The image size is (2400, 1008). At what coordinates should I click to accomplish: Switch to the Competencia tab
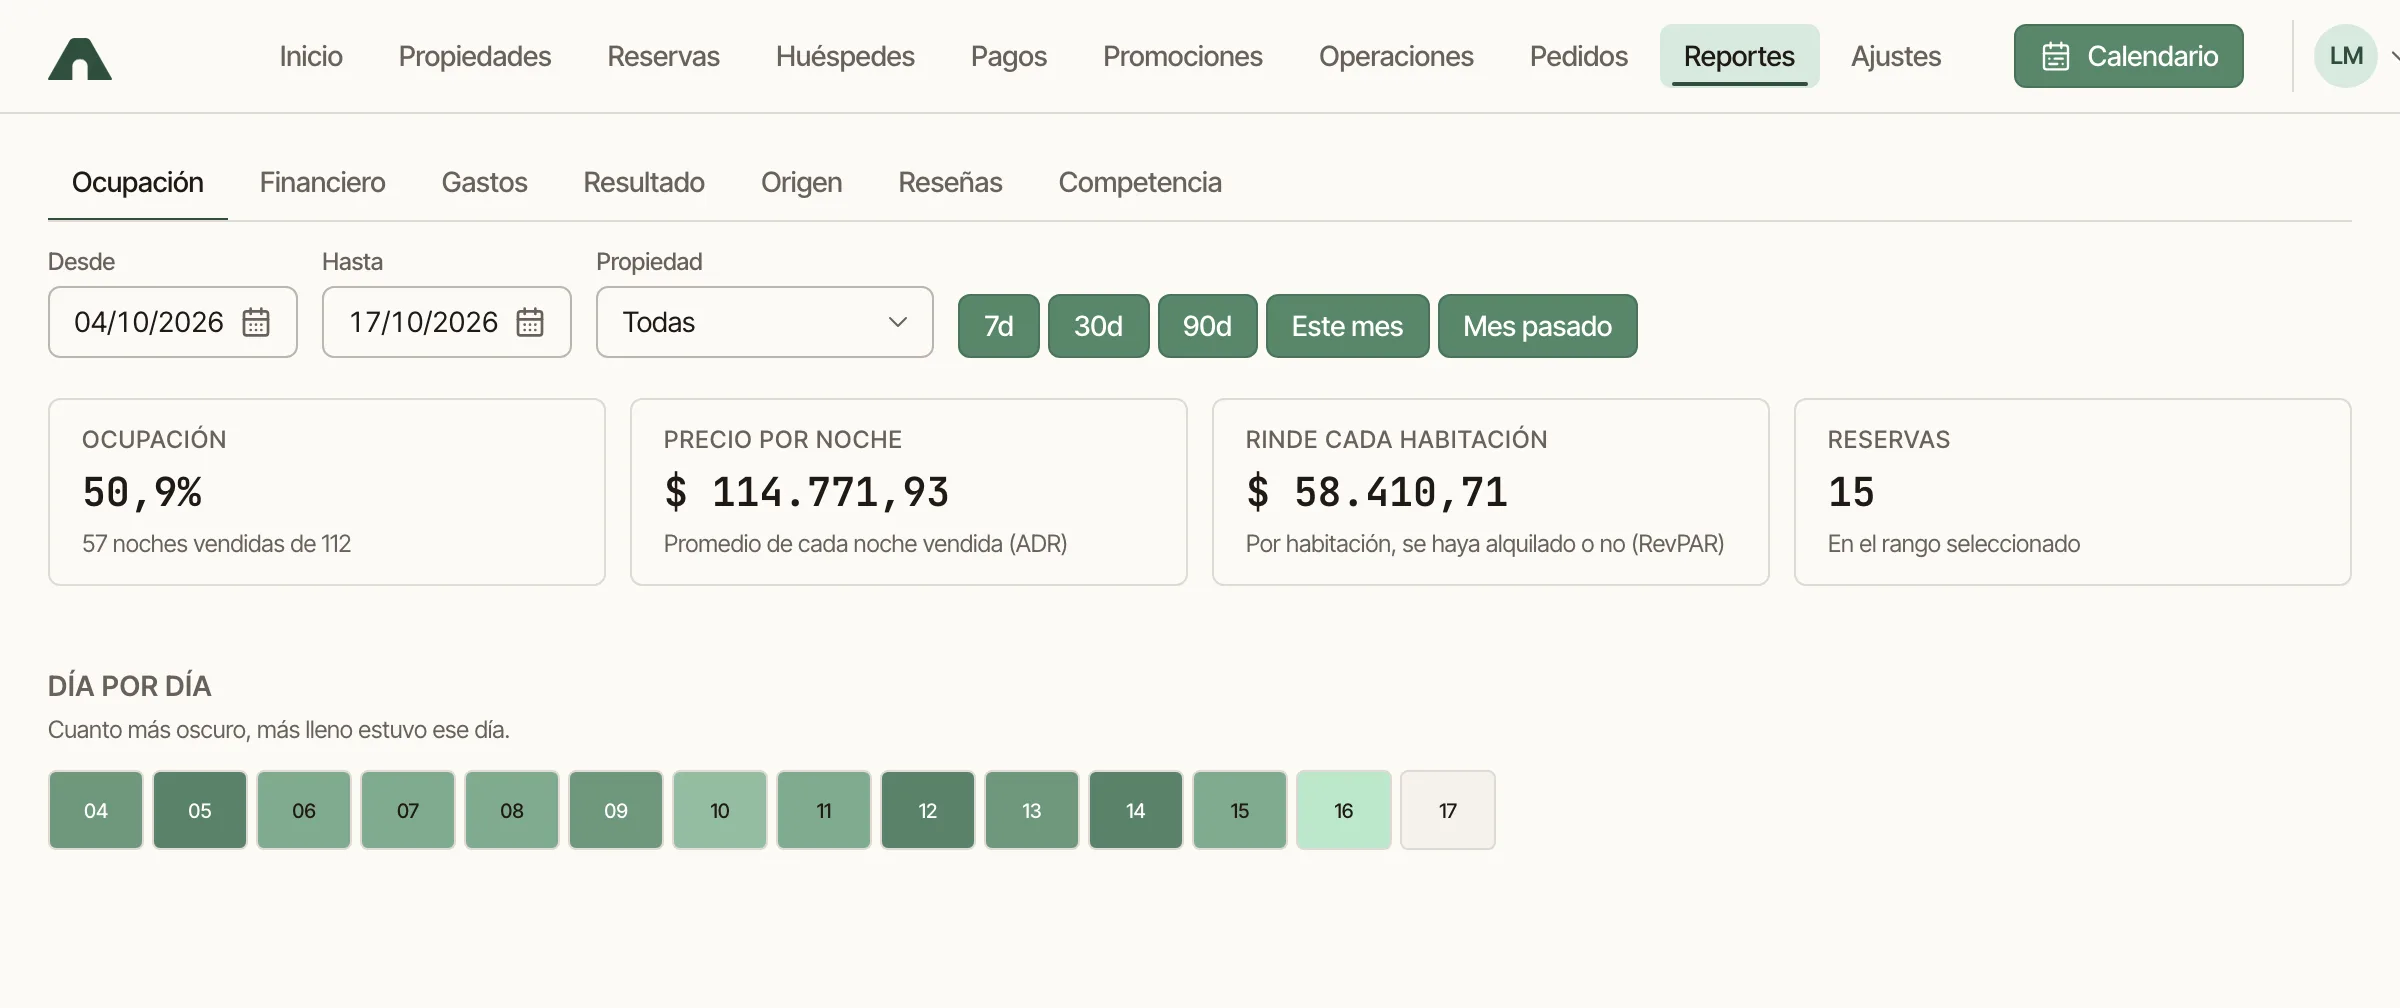[x=1140, y=182]
